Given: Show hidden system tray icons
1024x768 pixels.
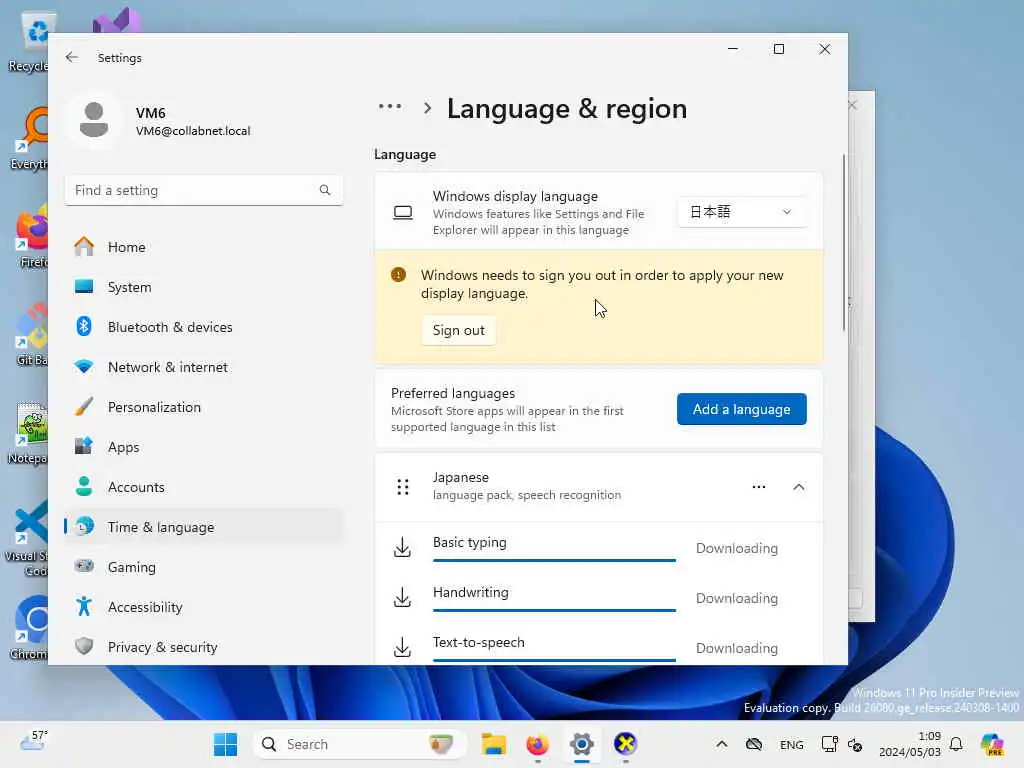Looking at the screenshot, I should coord(722,744).
